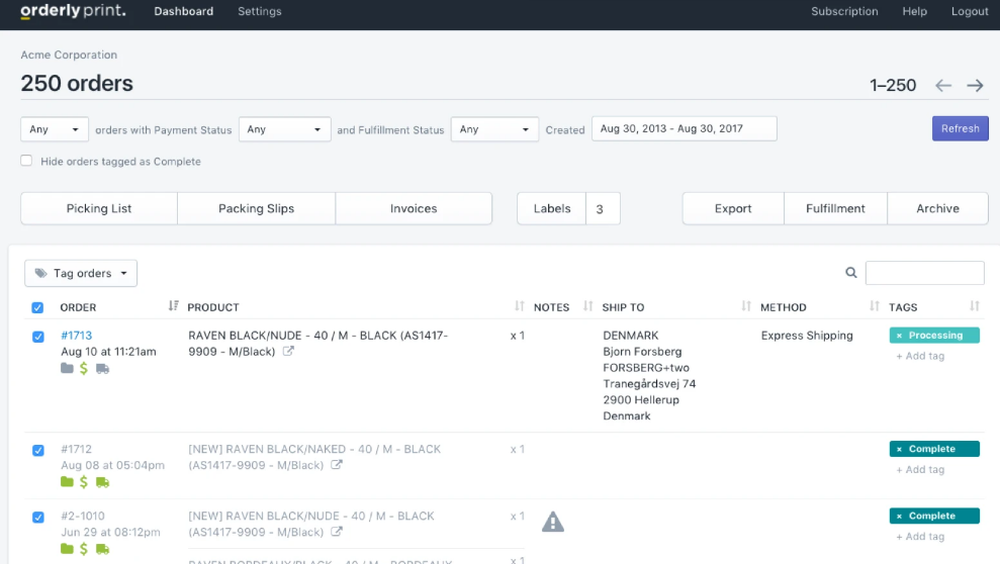Image resolution: width=1000 pixels, height=564 pixels.
Task: Click the truck shipping icon under order #1713
Action: (x=103, y=369)
